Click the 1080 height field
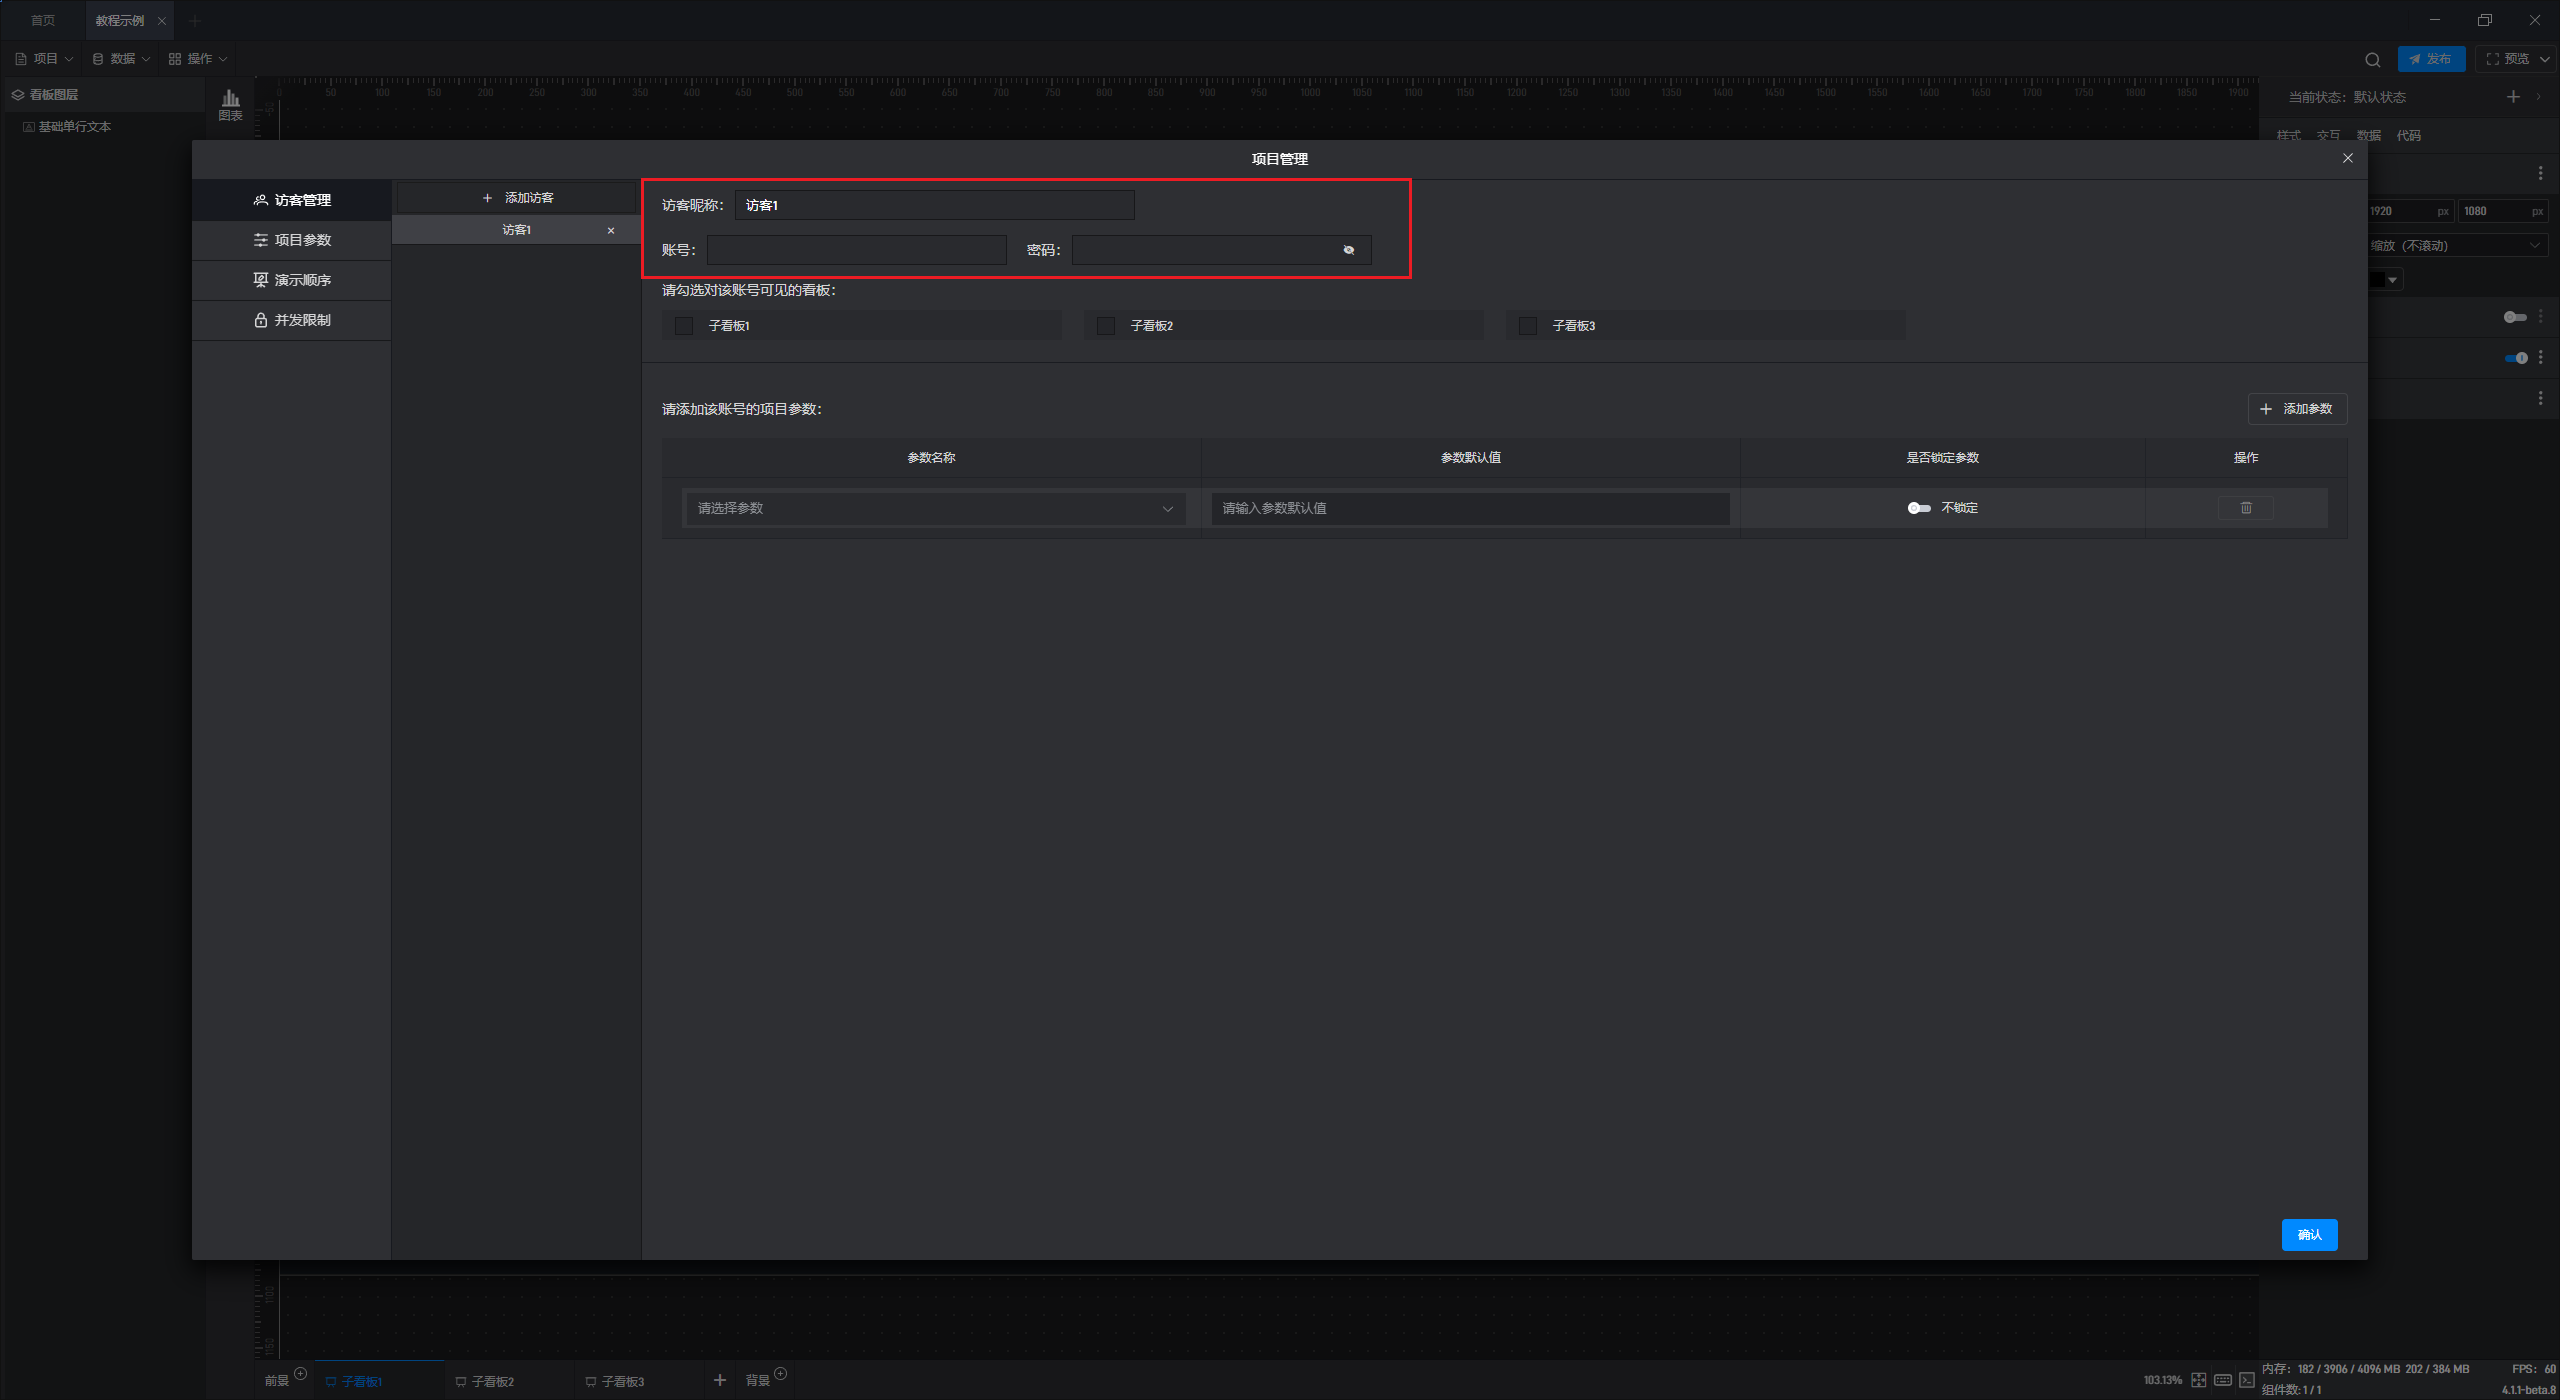This screenshot has height=1400, width=2560. click(2502, 211)
